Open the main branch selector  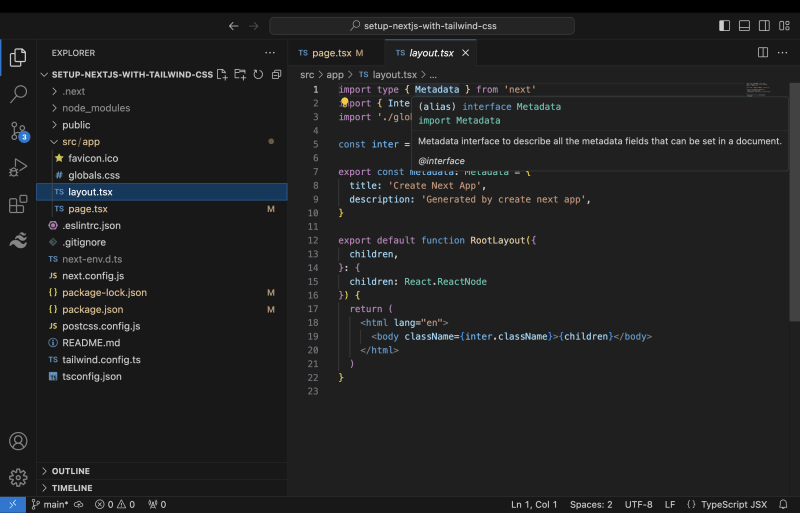[50, 504]
